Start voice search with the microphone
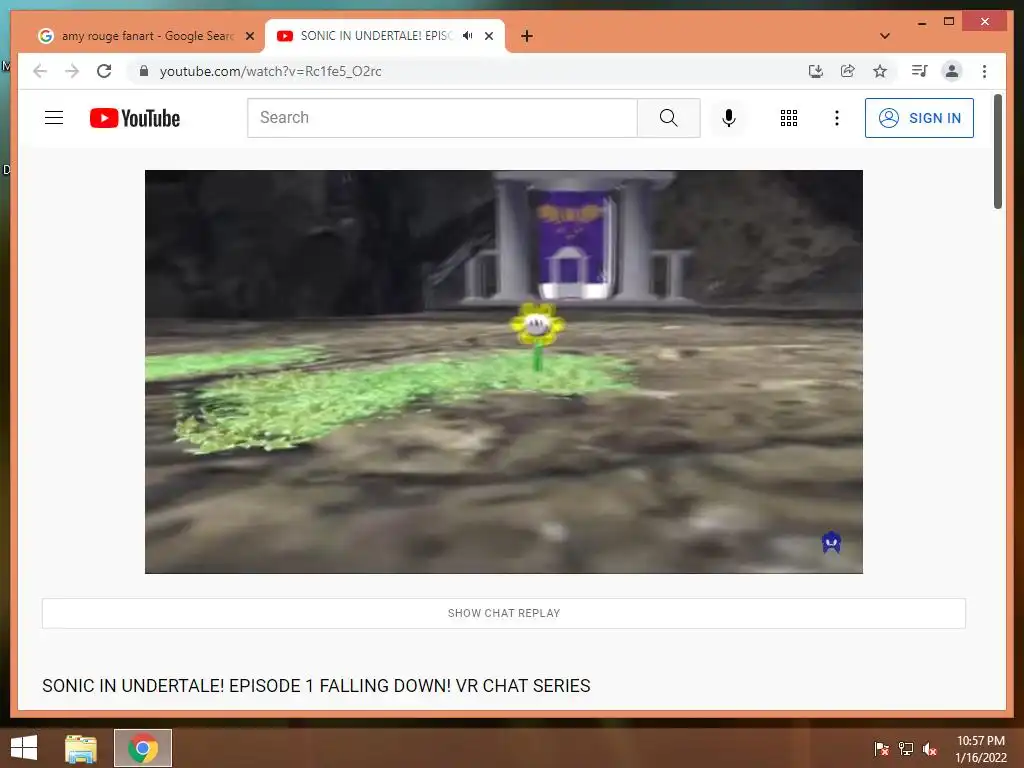The image size is (1024, 768). click(729, 118)
